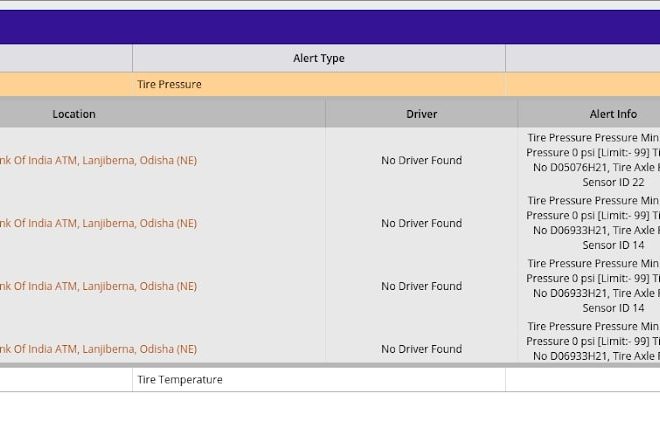Sort by the Driver column header
Screen dimensions: 660x435
[x=421, y=114]
